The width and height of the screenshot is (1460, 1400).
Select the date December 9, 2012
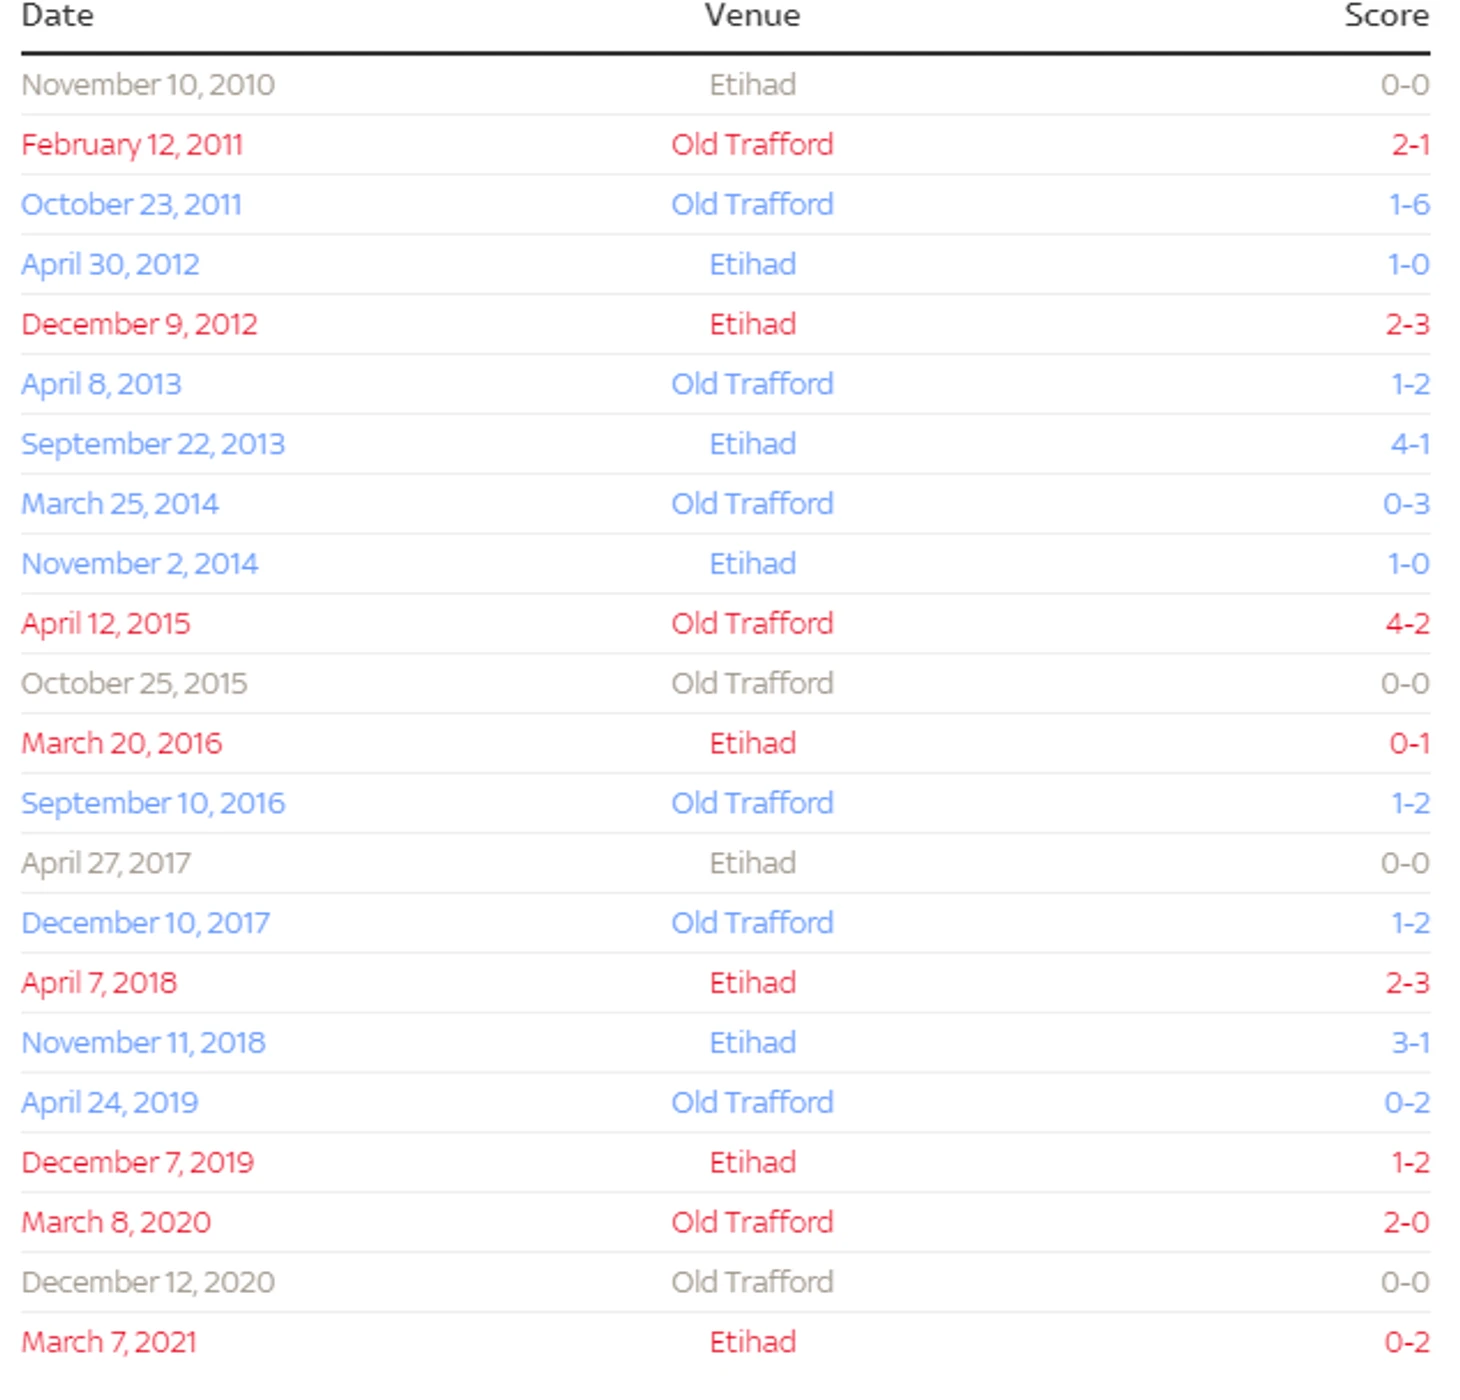tap(139, 325)
